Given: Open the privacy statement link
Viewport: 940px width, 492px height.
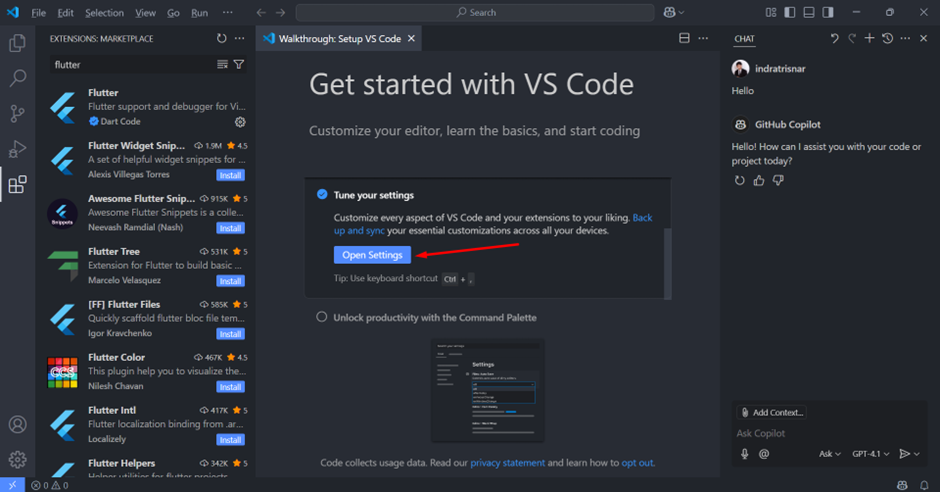Looking at the screenshot, I should pyautogui.click(x=508, y=463).
